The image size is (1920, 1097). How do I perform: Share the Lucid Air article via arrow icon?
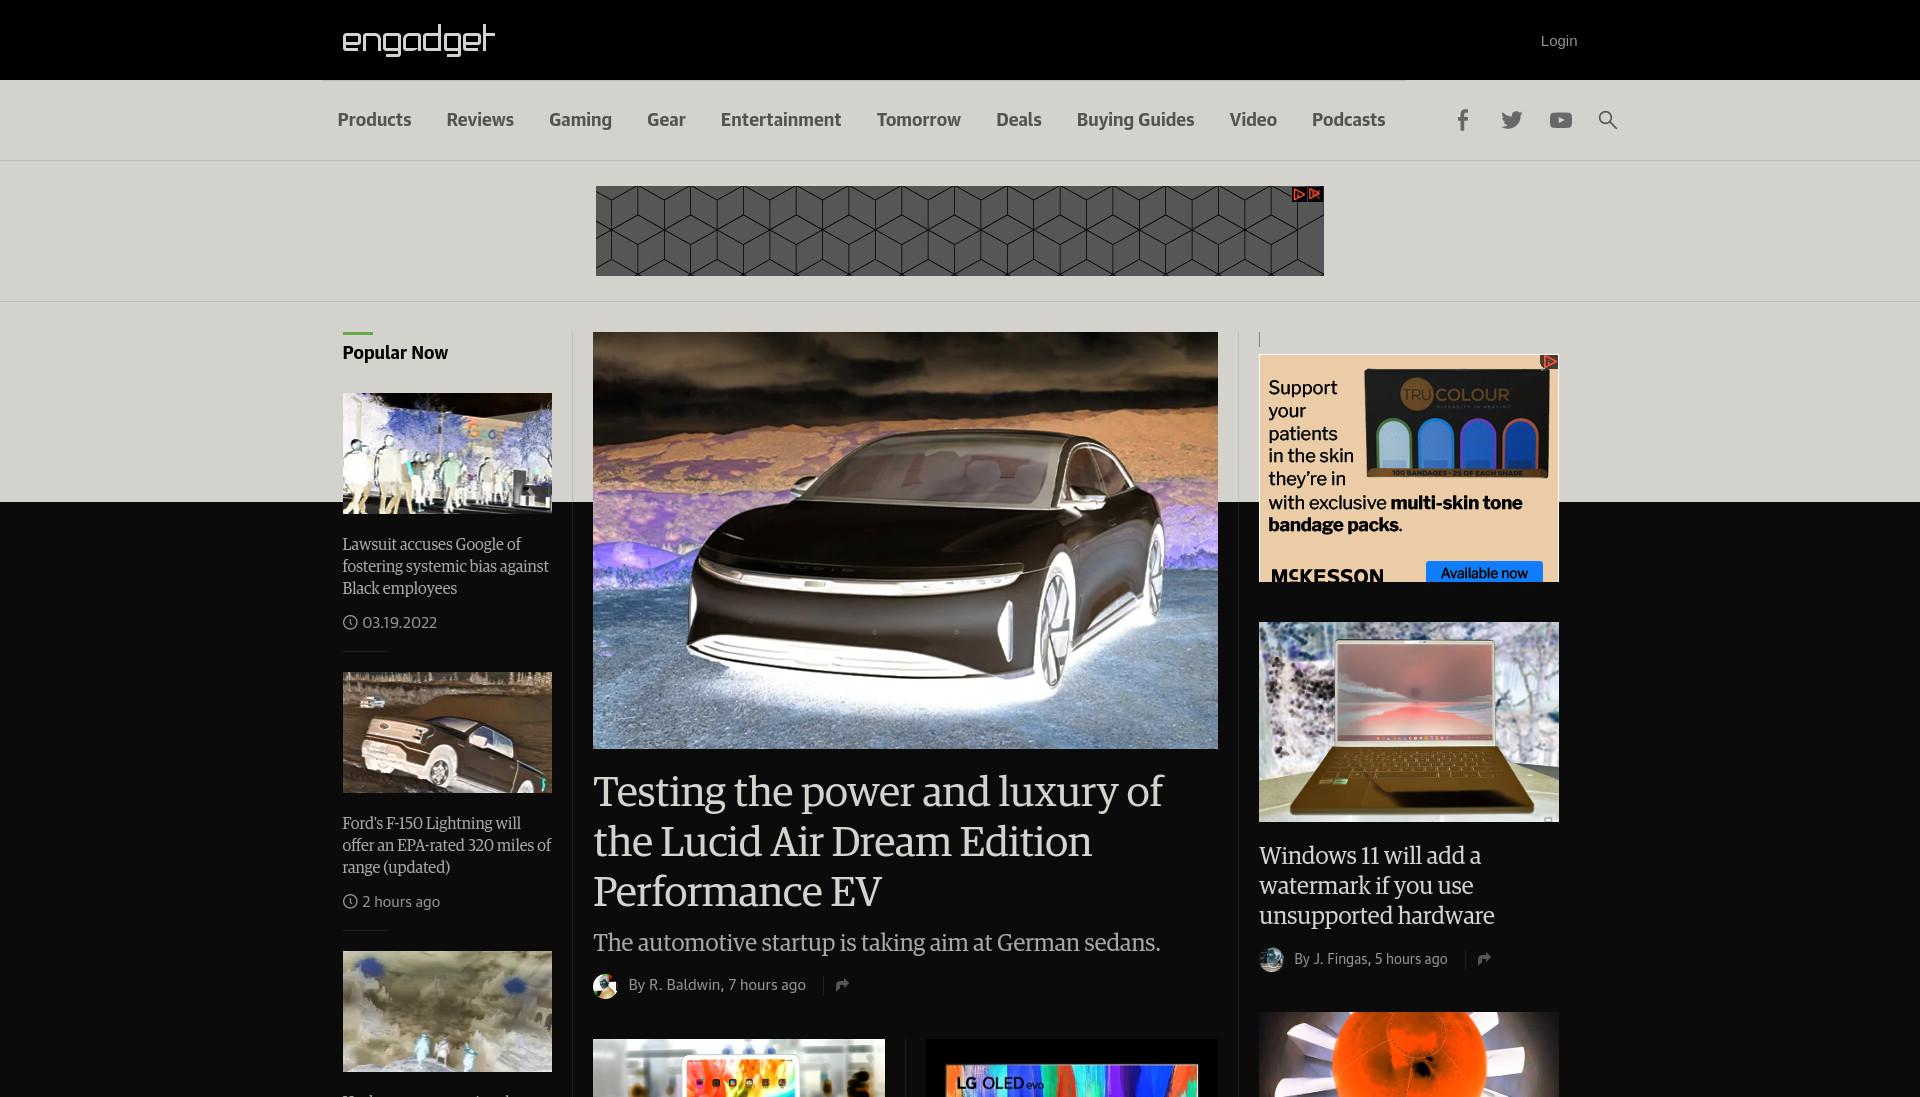[x=842, y=985]
